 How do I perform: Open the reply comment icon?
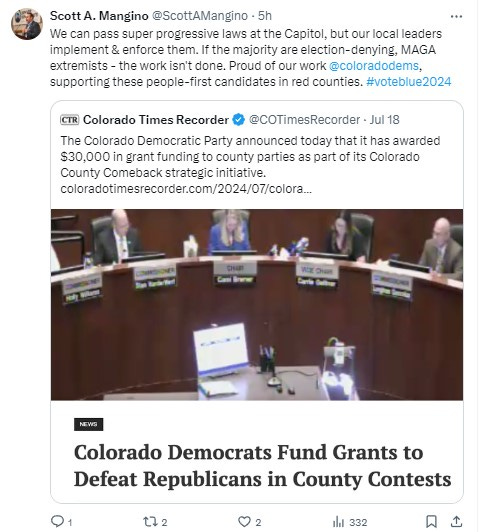tap(57, 521)
